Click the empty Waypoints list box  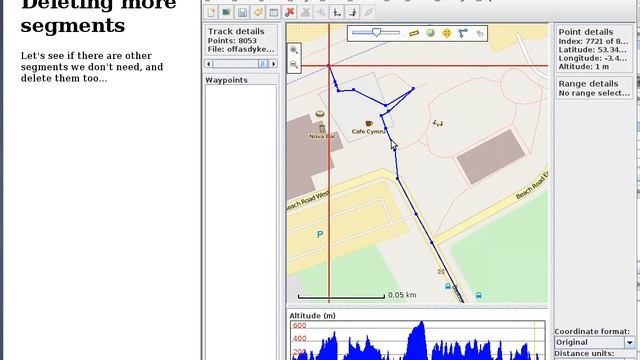(241, 222)
